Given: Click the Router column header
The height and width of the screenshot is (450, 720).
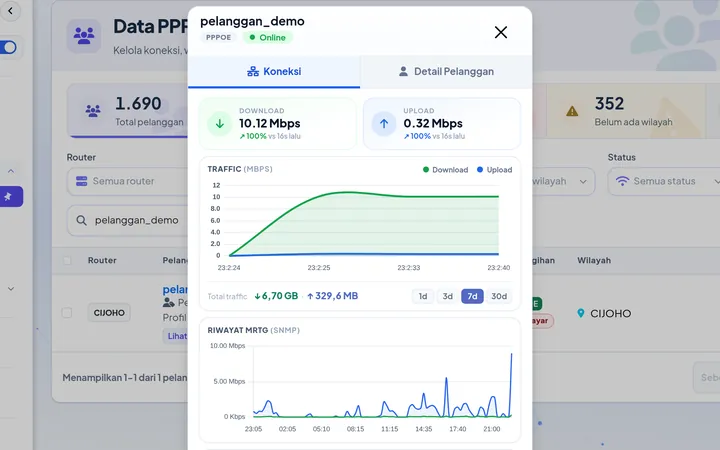Looking at the screenshot, I should [102, 260].
